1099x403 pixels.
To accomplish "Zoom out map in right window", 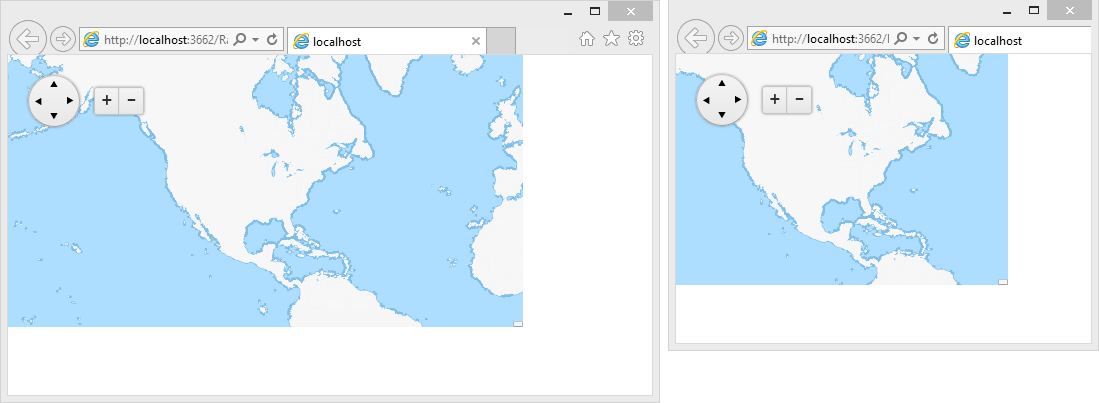I will (x=799, y=100).
